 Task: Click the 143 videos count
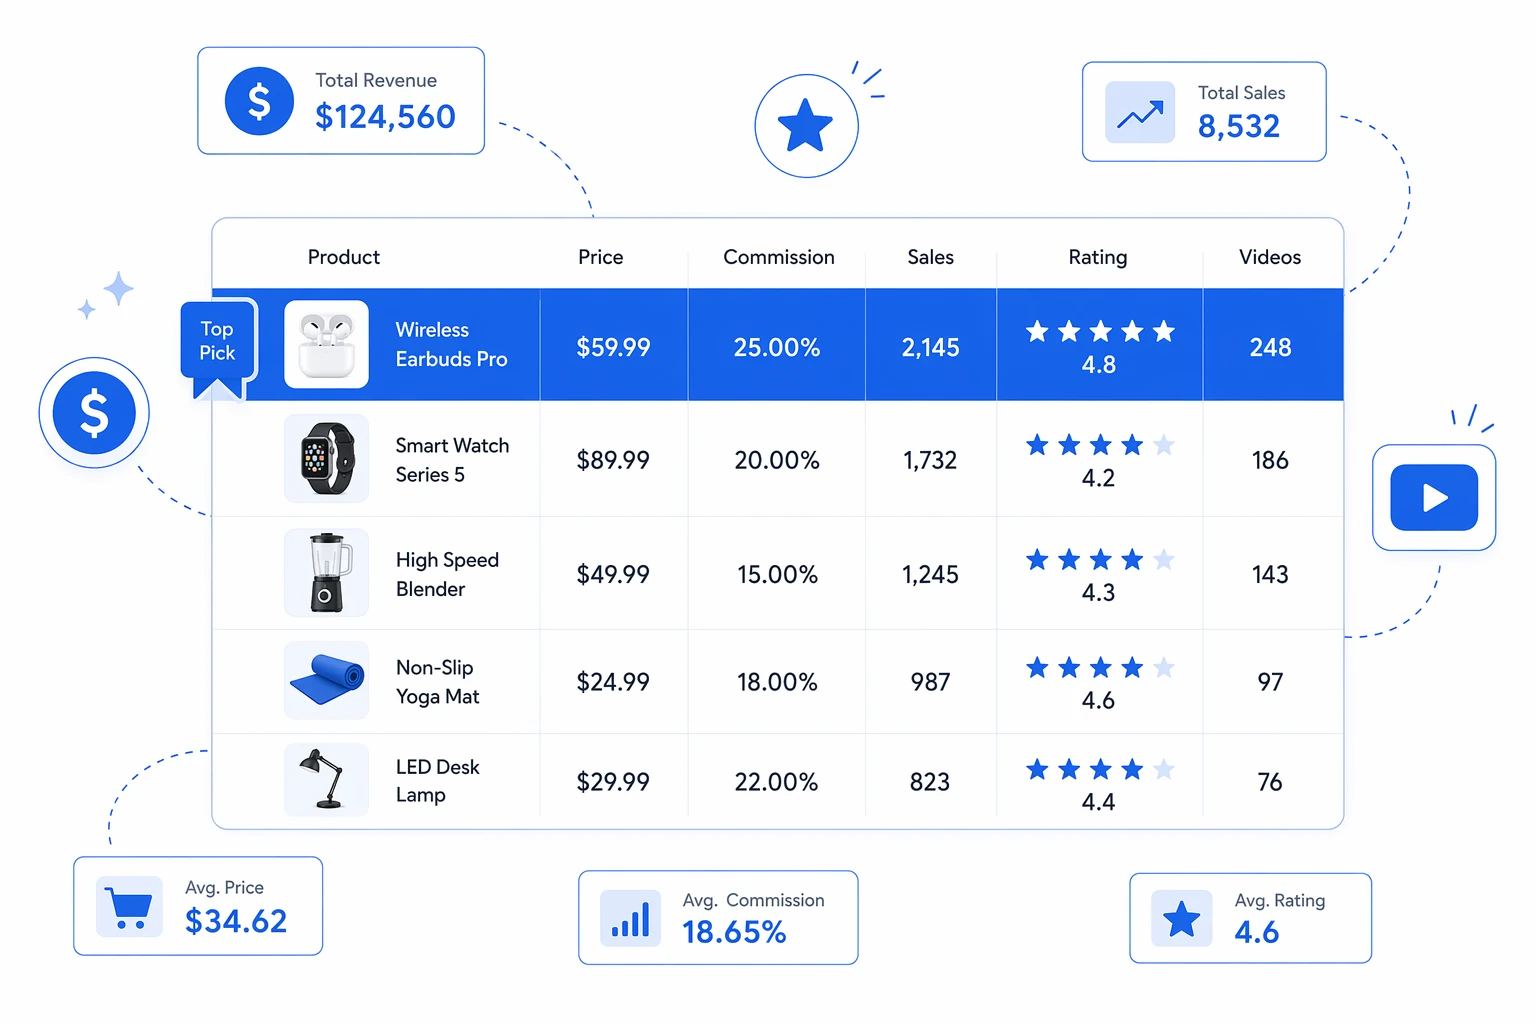(x=1270, y=574)
